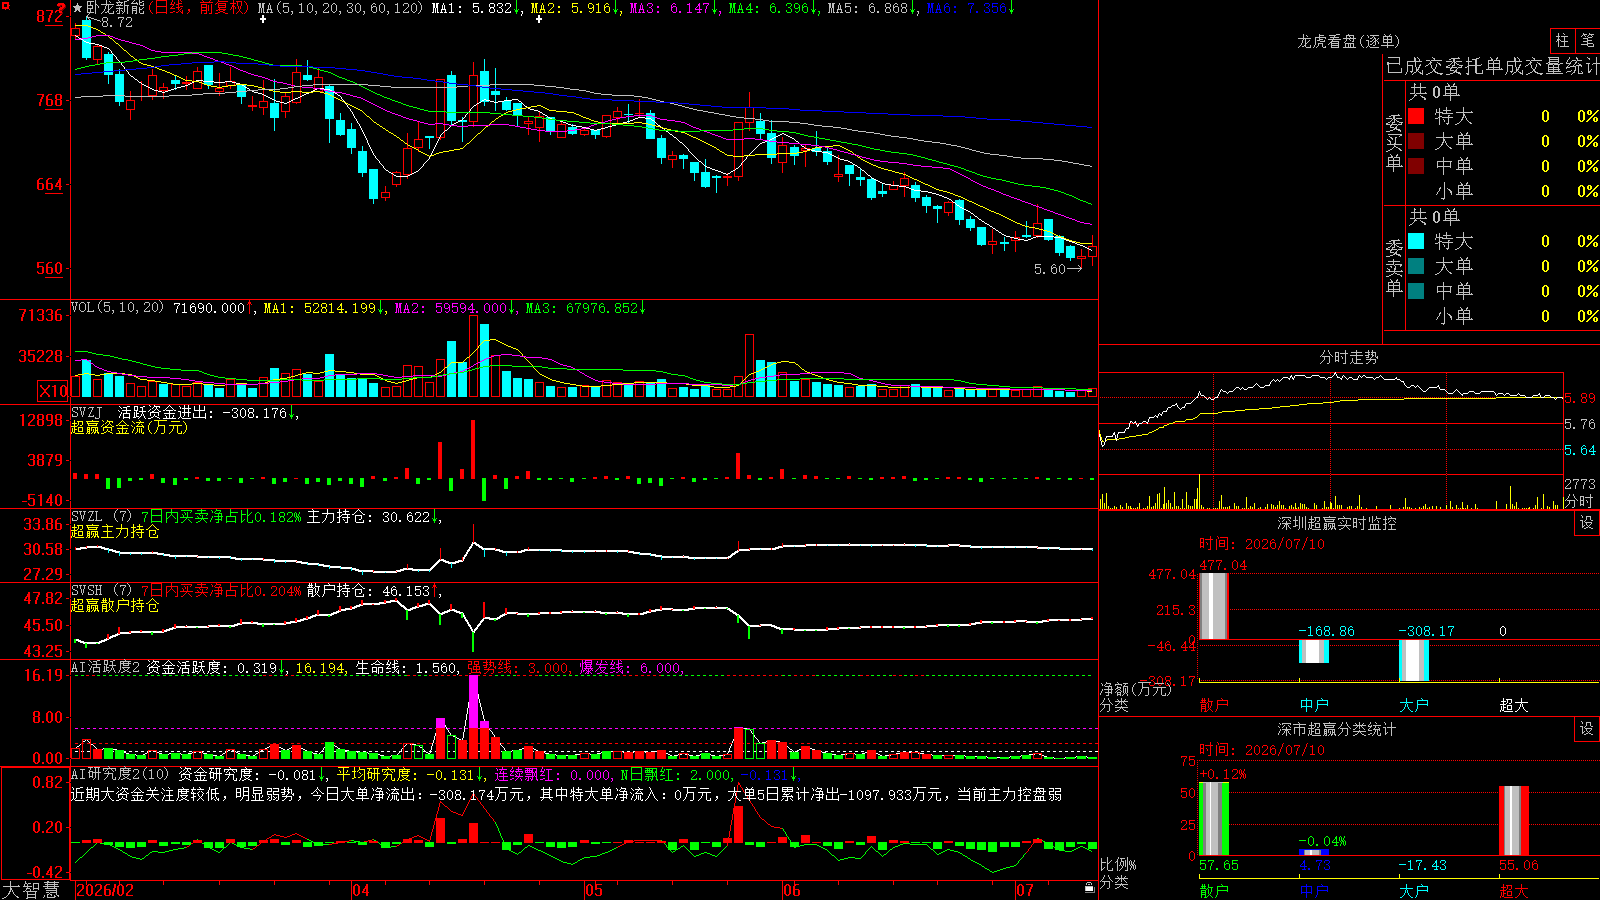Click the 柱 (bar) view button
The height and width of the screenshot is (900, 1600).
pos(1562,41)
